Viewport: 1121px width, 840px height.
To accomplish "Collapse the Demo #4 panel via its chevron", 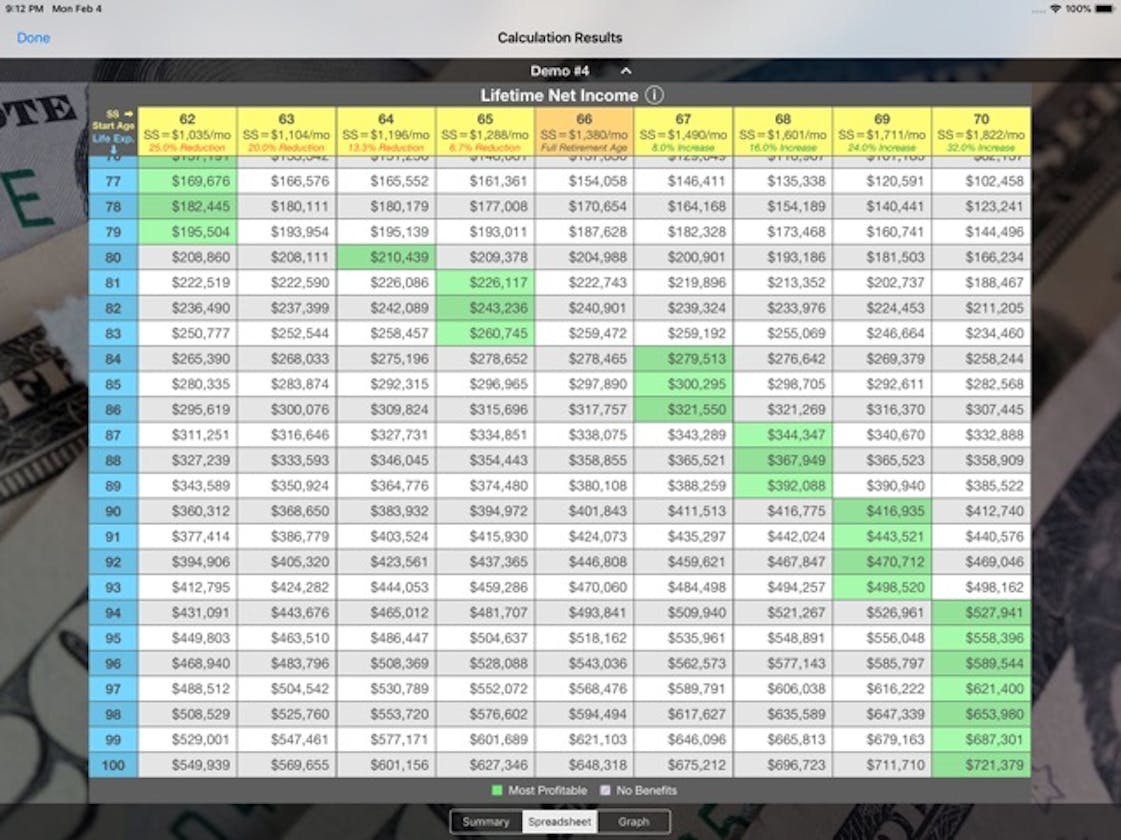I will pos(627,71).
